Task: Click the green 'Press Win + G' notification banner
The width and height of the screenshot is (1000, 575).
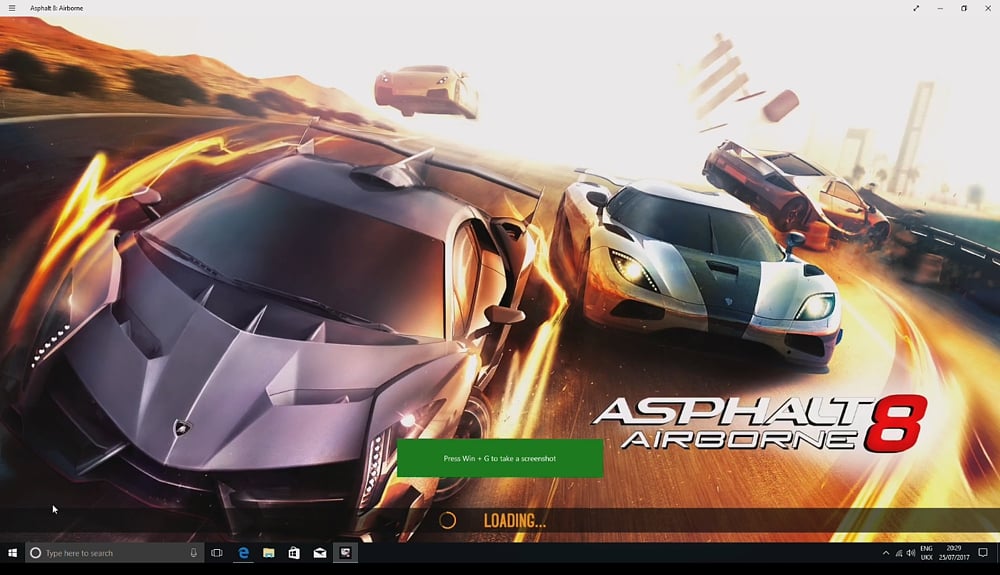Action: pyautogui.click(x=500, y=458)
